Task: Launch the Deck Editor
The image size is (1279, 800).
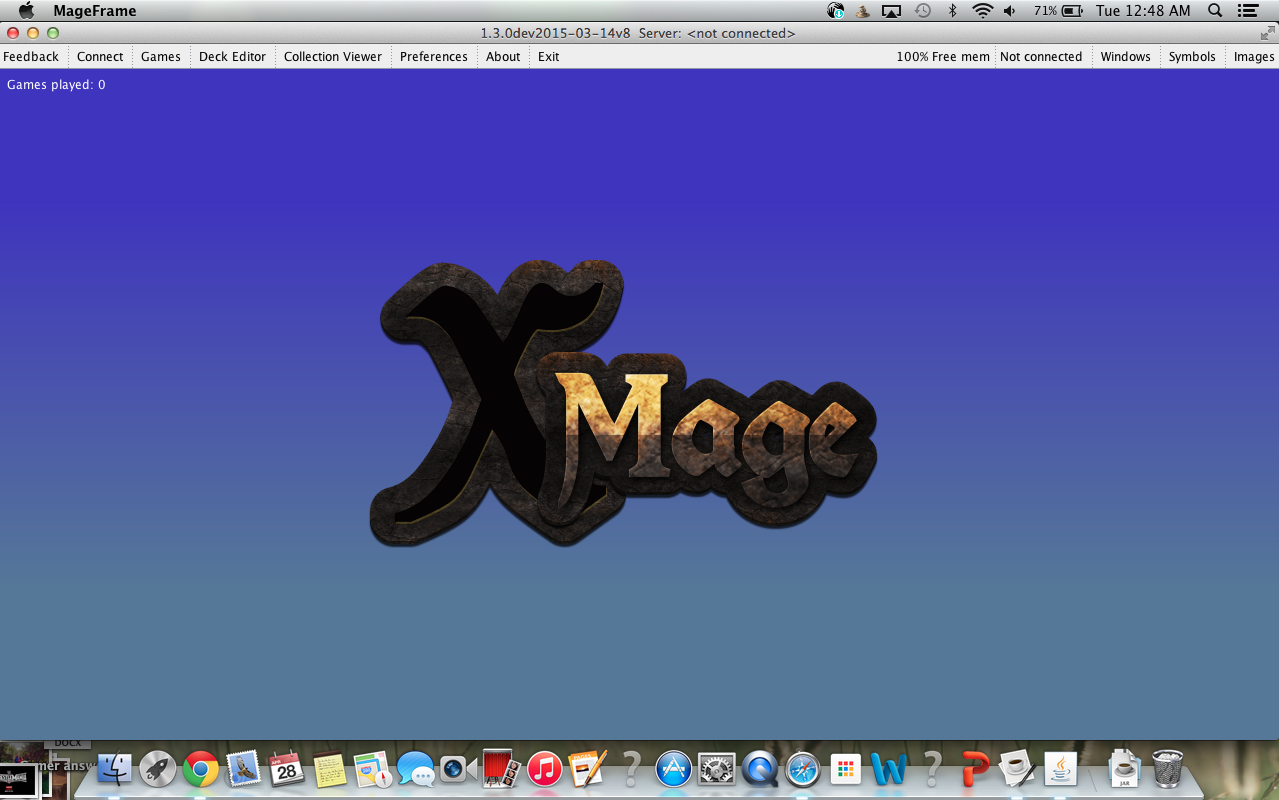Action: [x=232, y=57]
